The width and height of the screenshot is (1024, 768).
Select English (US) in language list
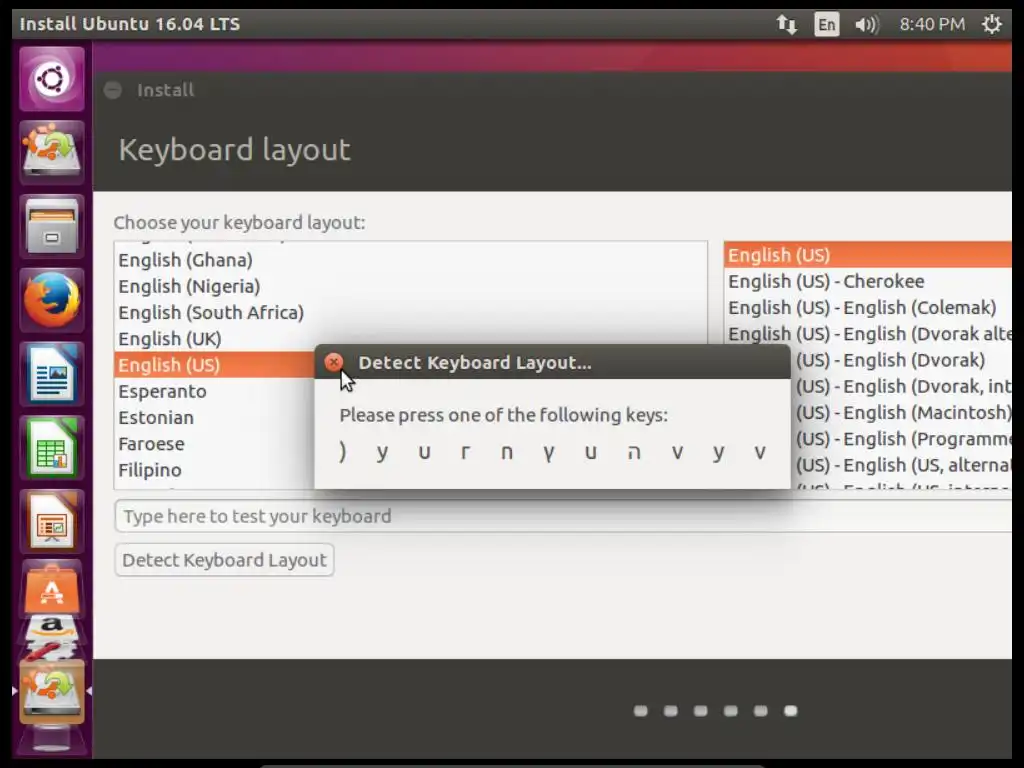[214, 364]
